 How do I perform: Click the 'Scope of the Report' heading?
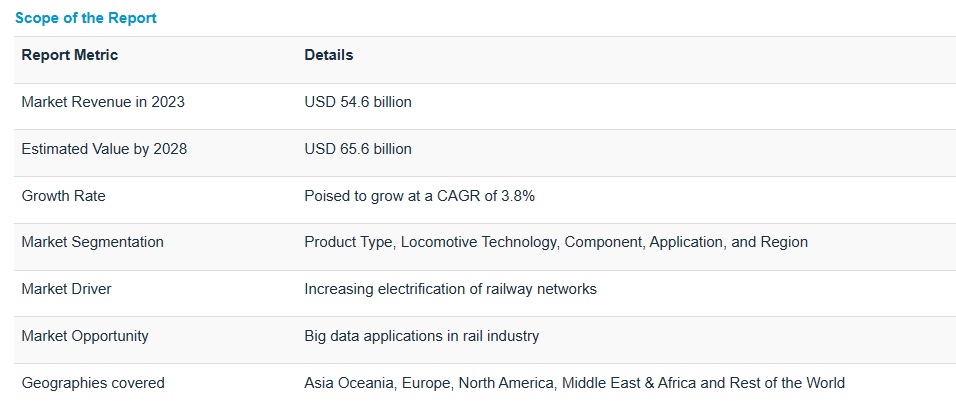pyautogui.click(x=86, y=18)
